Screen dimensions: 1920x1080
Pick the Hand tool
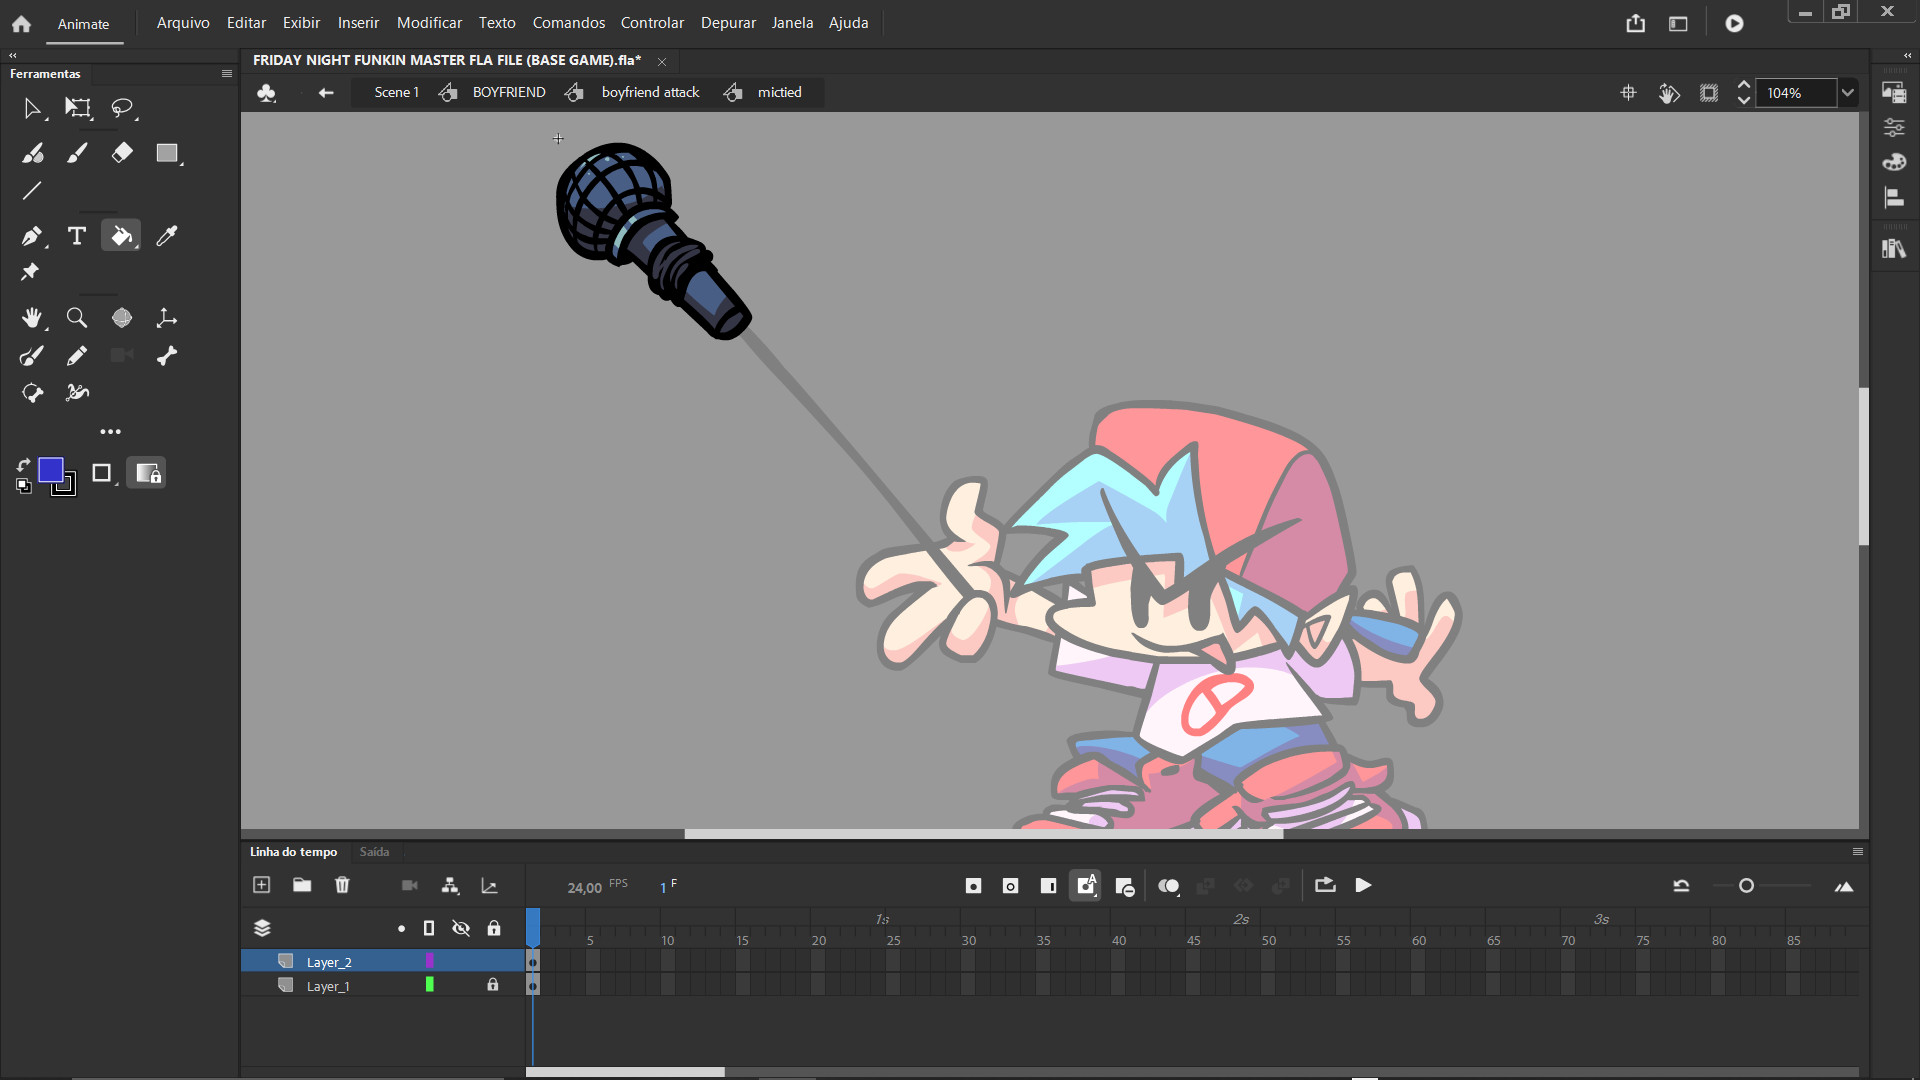coord(32,317)
